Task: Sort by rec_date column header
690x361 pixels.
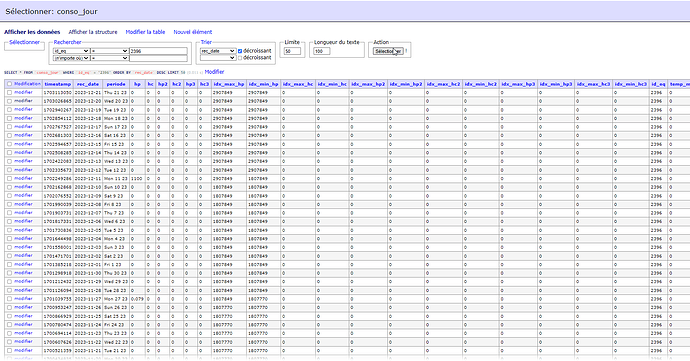Action: [88, 84]
